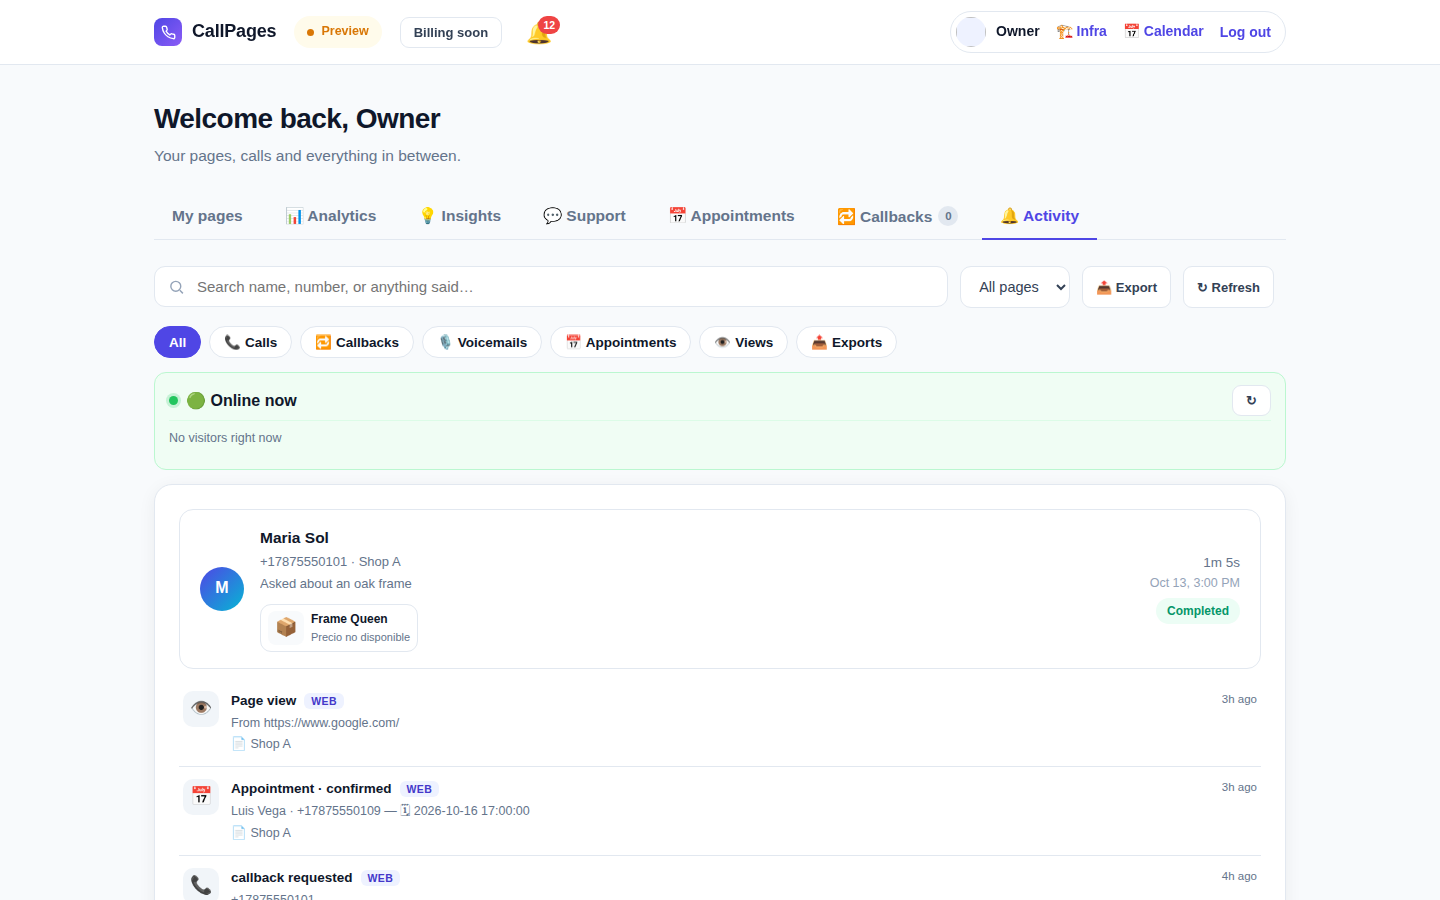Click document icon beside appointment's Shop A
This screenshot has height=900, width=1440.
point(238,833)
